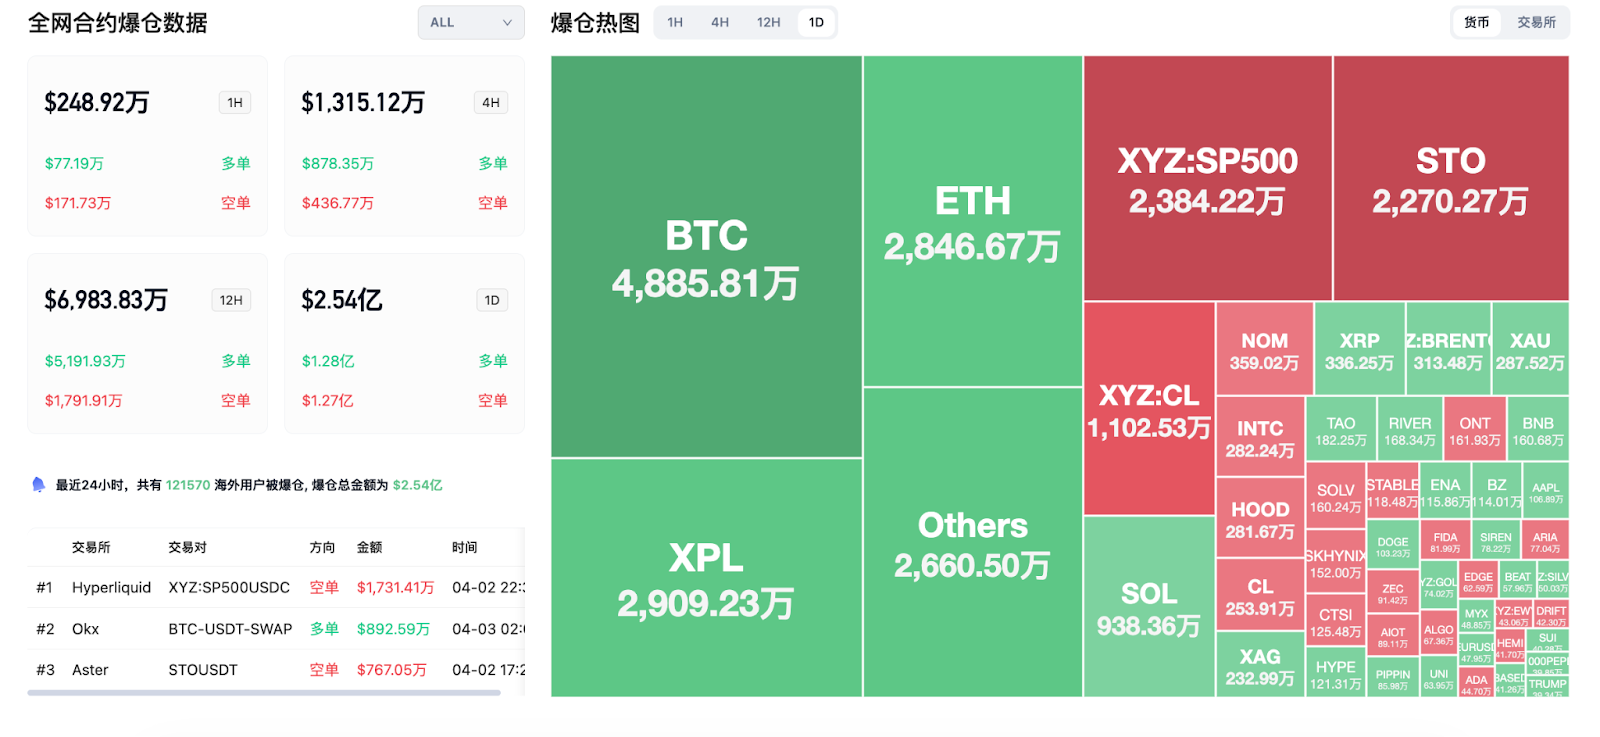Click the 12H badge on the $6,983.83万 card
Screen dimensions: 1600x737
tap(231, 300)
